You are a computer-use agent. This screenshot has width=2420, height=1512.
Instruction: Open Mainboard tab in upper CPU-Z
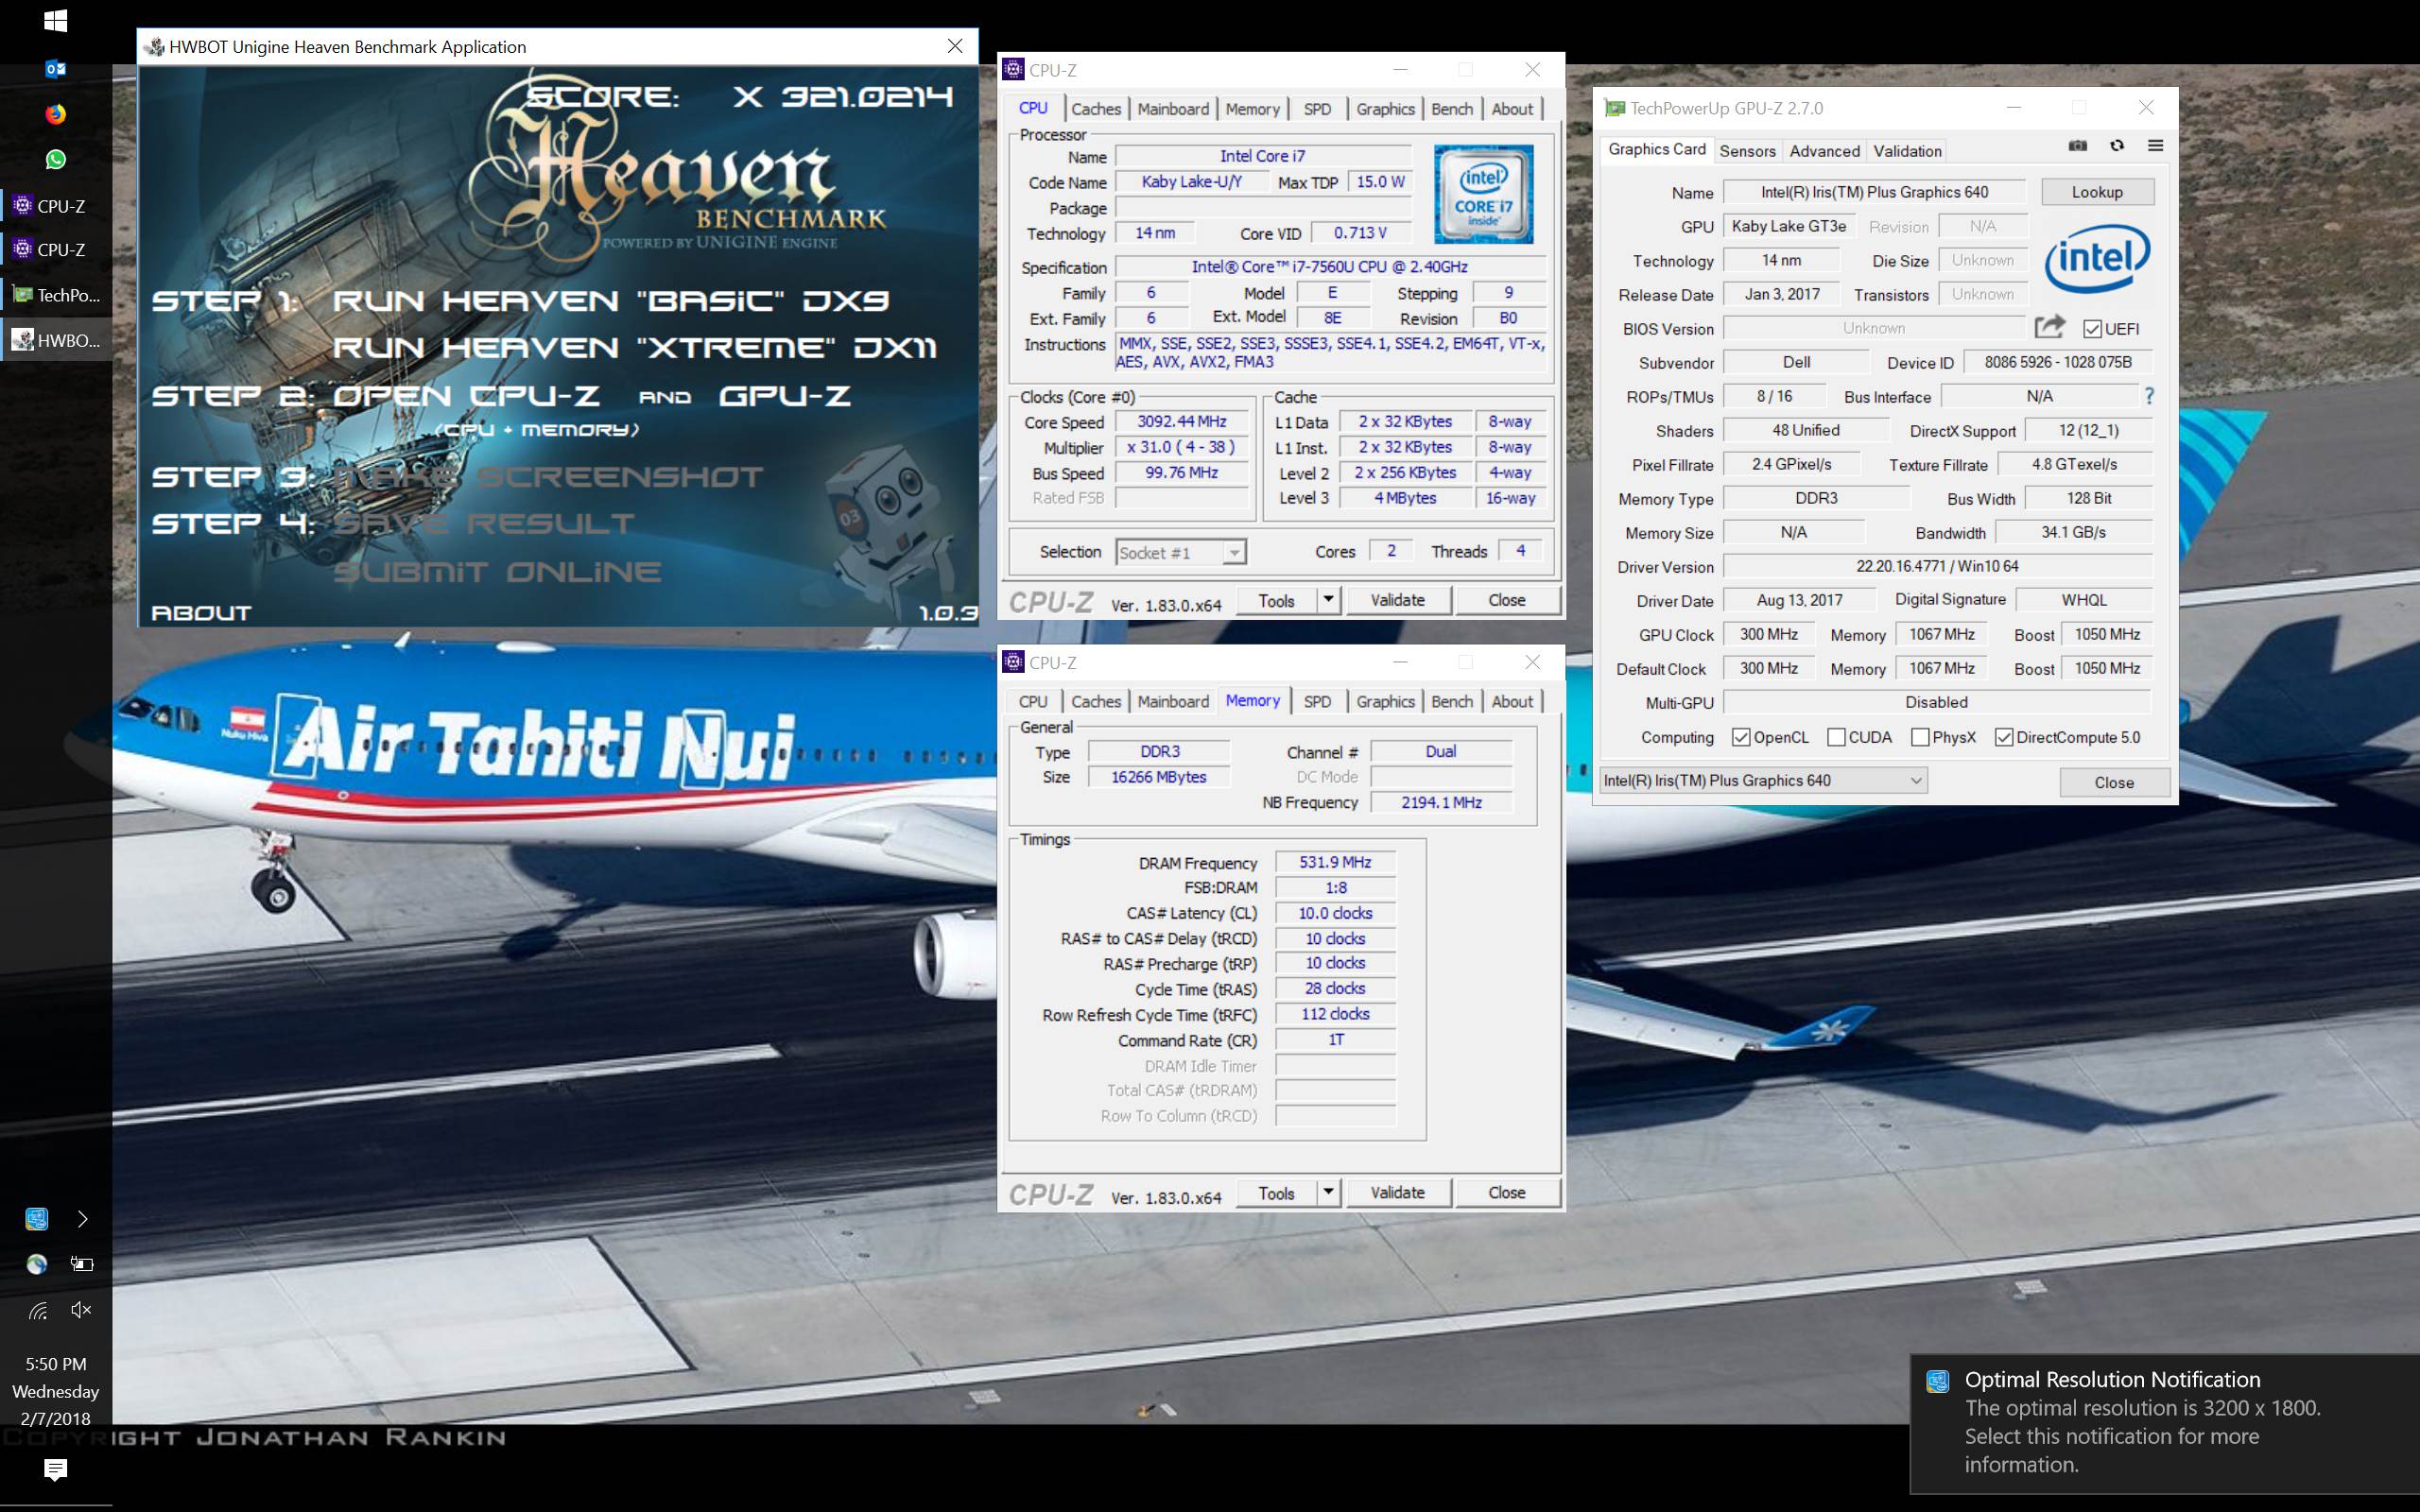(1173, 109)
